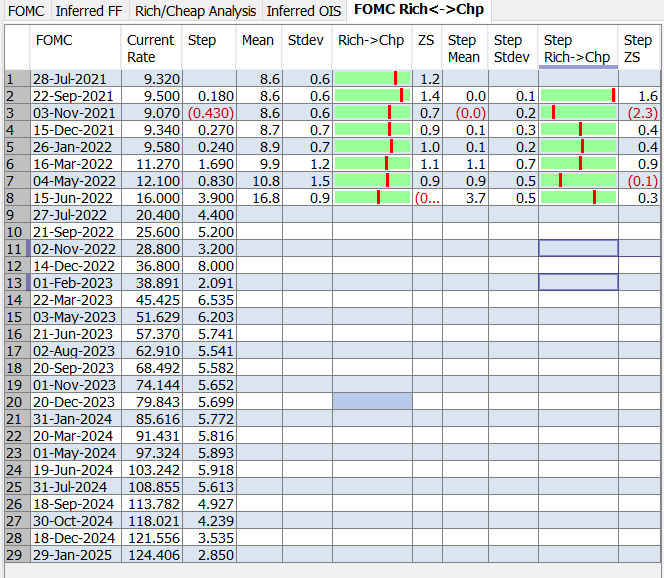
Task: Click the Current Rate column header
Action: point(152,47)
